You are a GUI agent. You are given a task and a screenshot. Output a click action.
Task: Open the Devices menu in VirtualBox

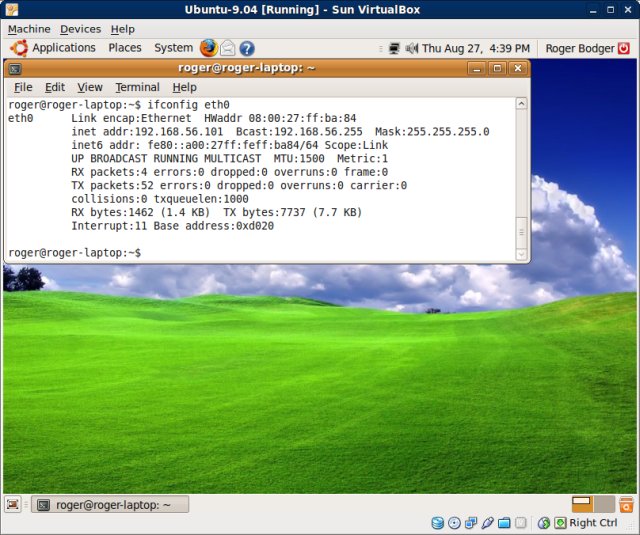(80, 29)
